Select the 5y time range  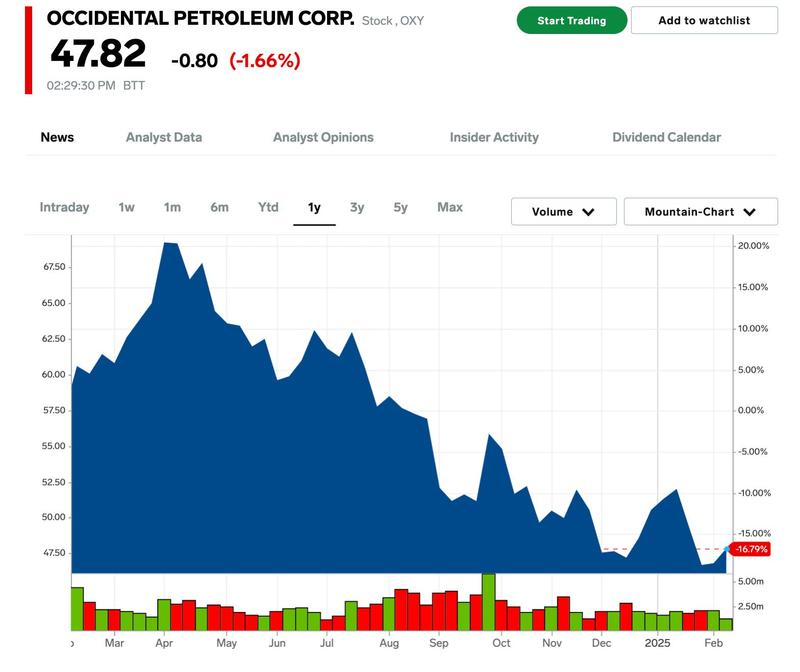400,208
